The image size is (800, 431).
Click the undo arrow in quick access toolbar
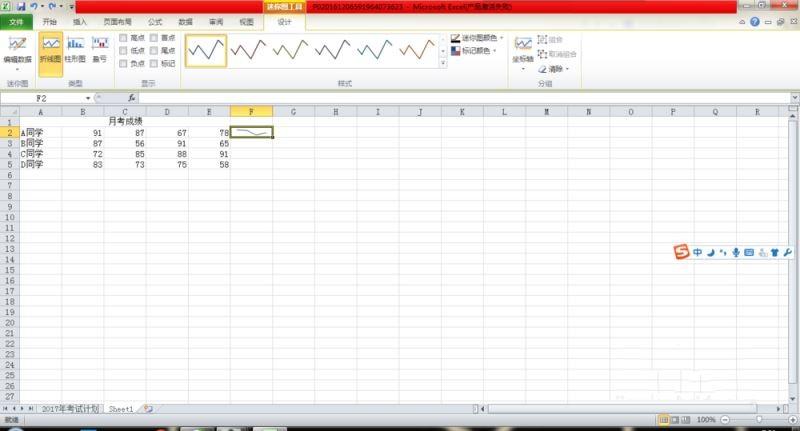point(34,6)
